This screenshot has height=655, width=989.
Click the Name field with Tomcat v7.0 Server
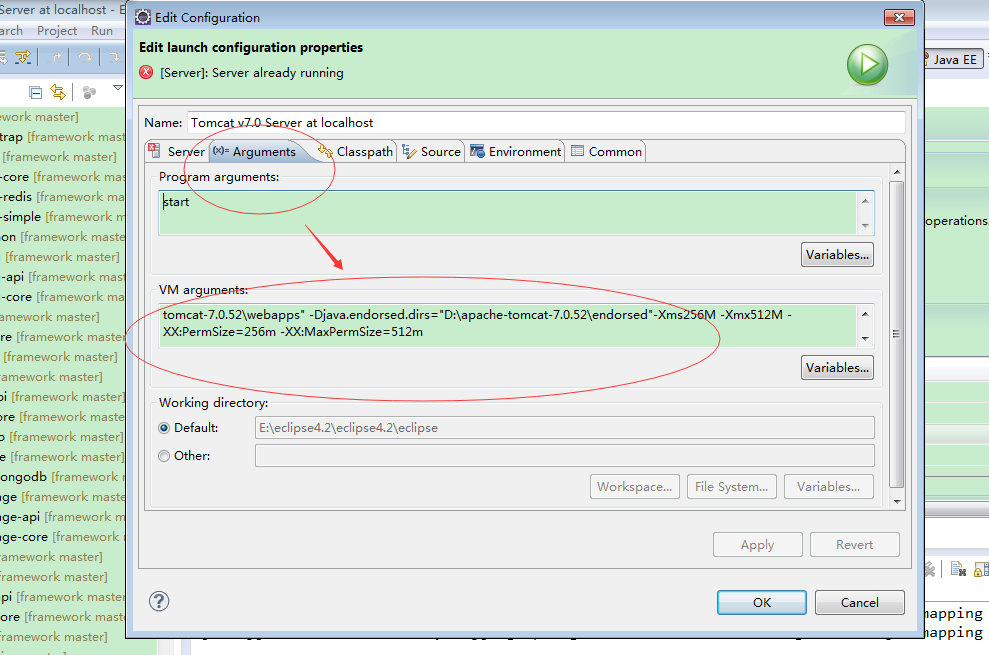point(547,122)
